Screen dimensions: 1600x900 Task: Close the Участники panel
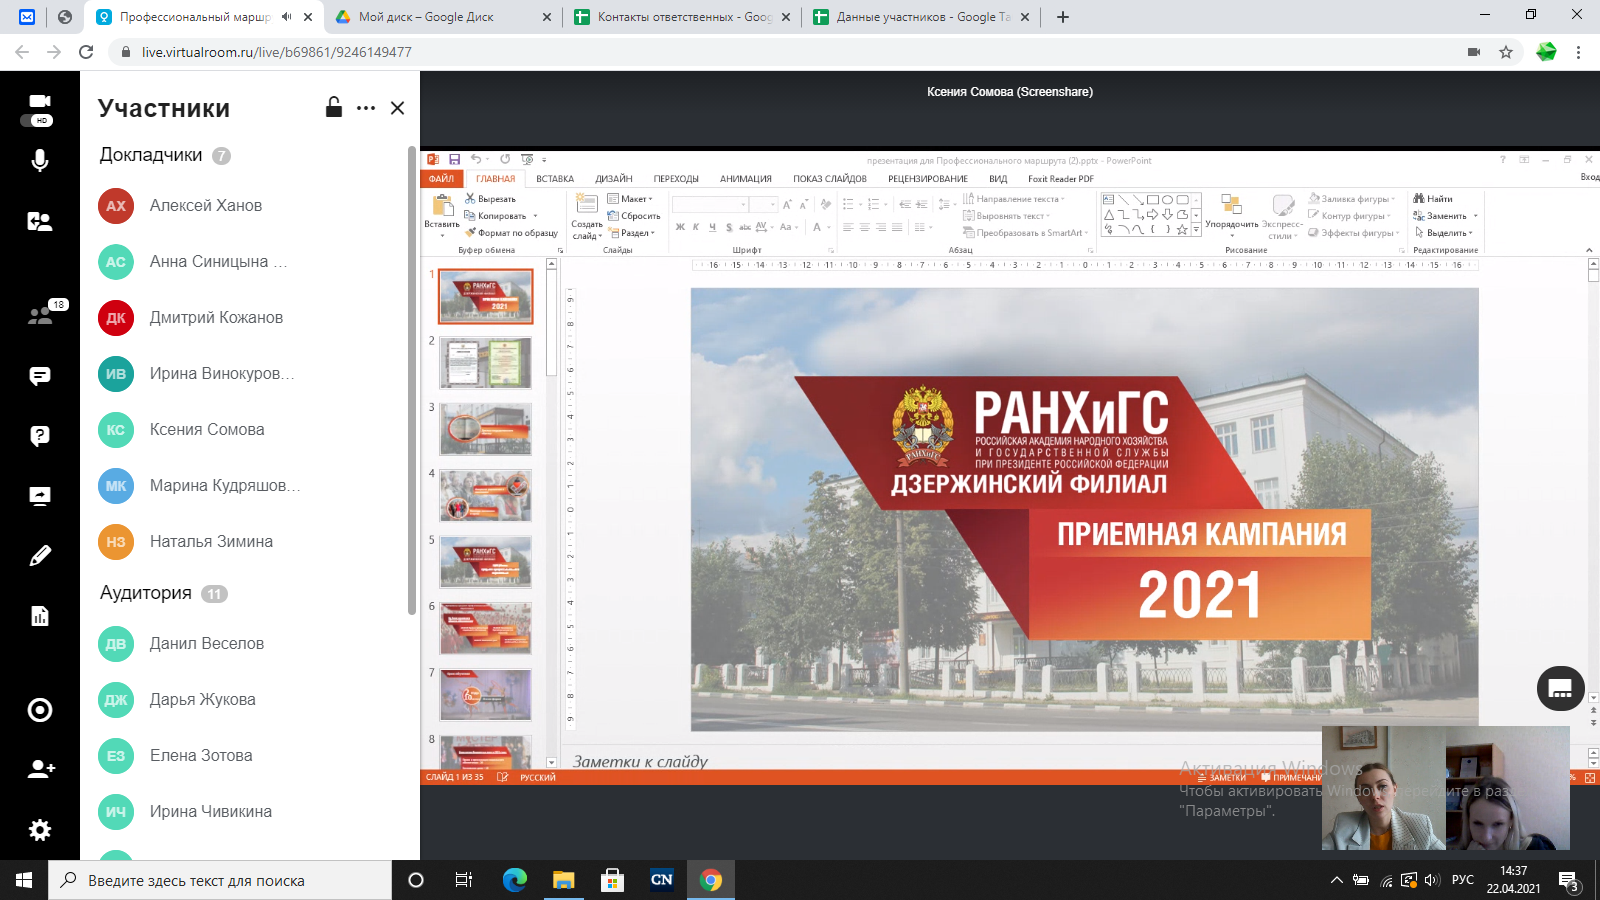[x=397, y=108]
